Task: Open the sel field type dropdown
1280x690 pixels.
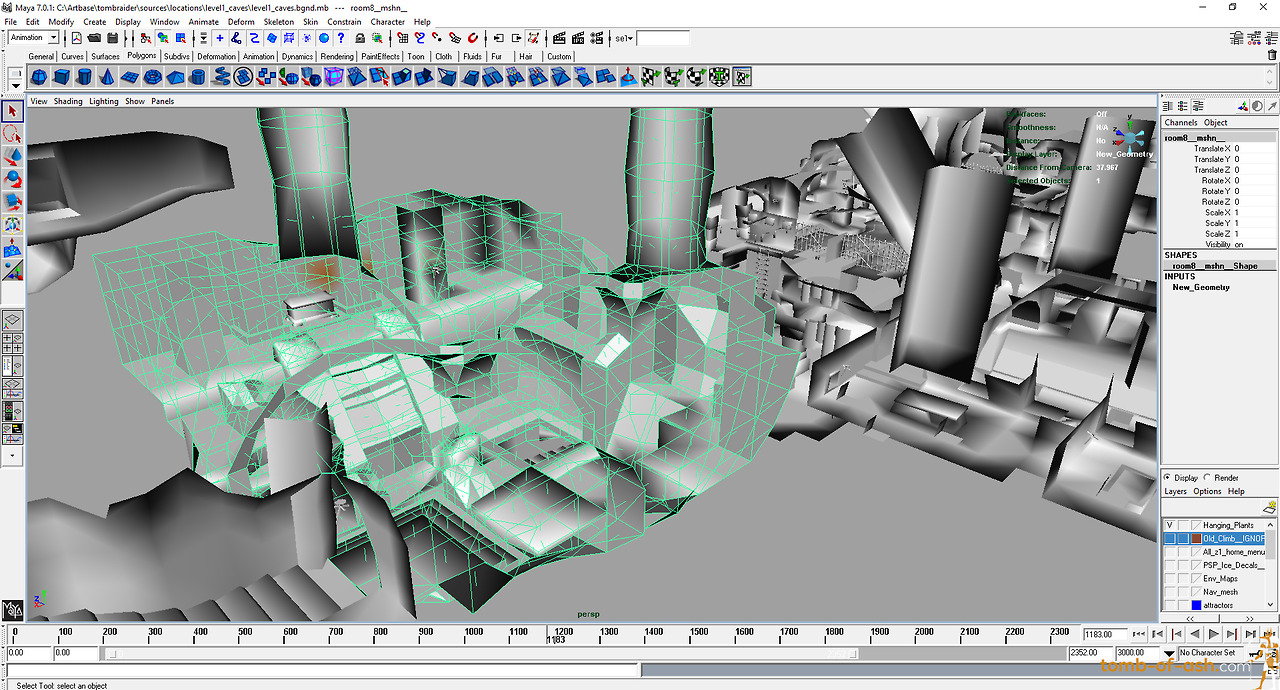Action: [x=622, y=38]
